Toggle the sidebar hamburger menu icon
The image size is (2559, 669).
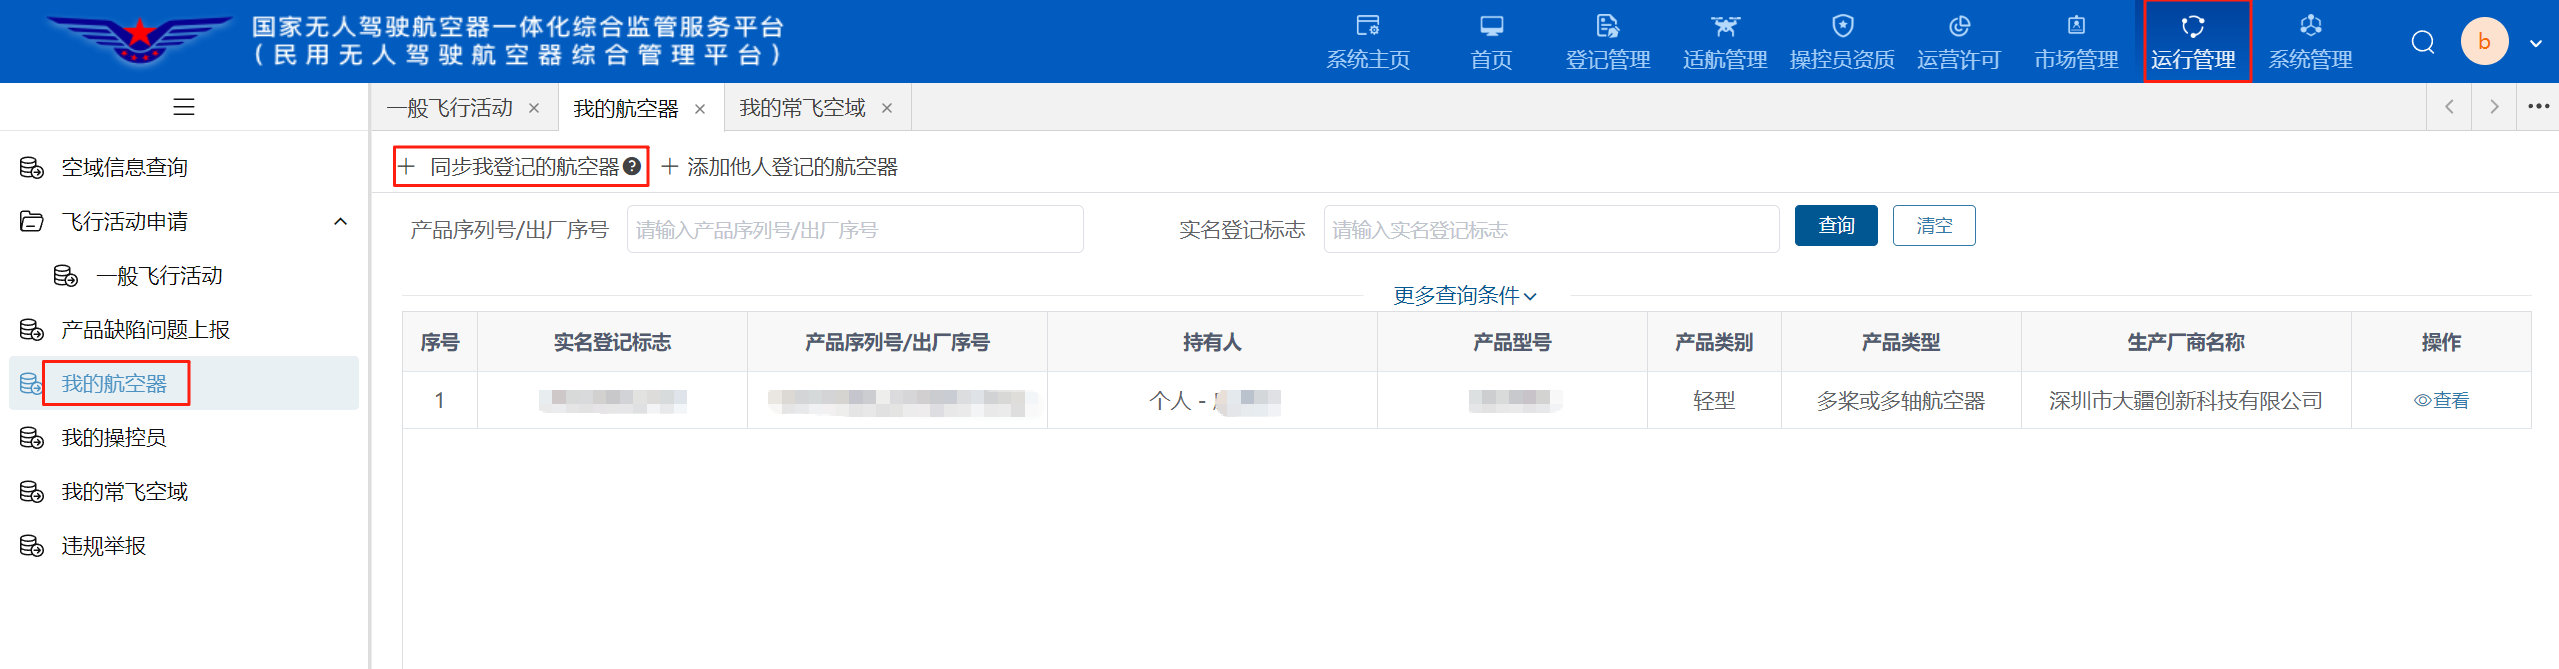184,107
